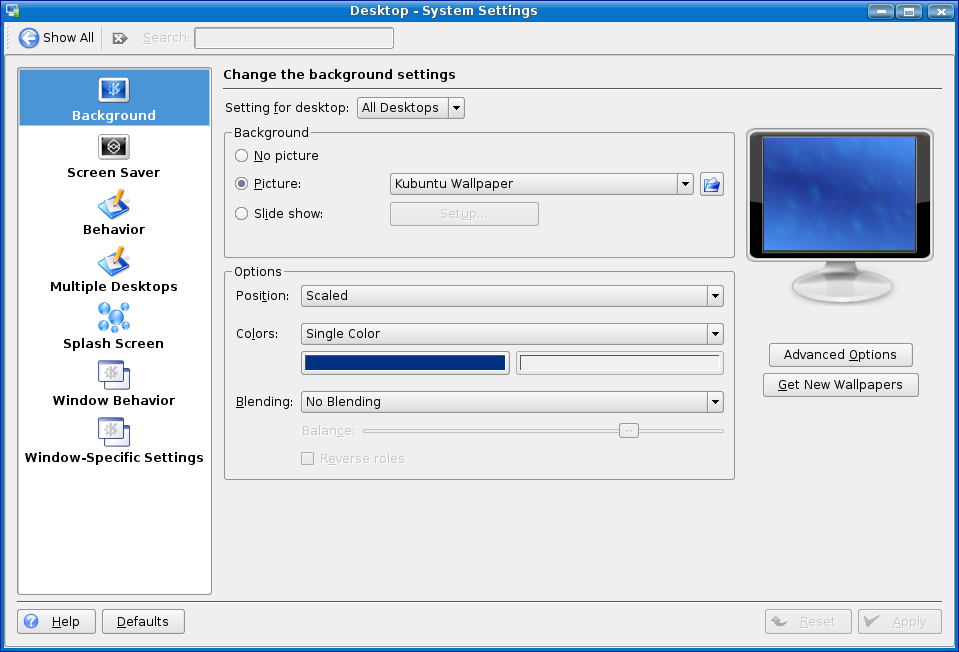959x652 pixels.
Task: Open the Position dropdown showing Scaled
Action: point(511,296)
